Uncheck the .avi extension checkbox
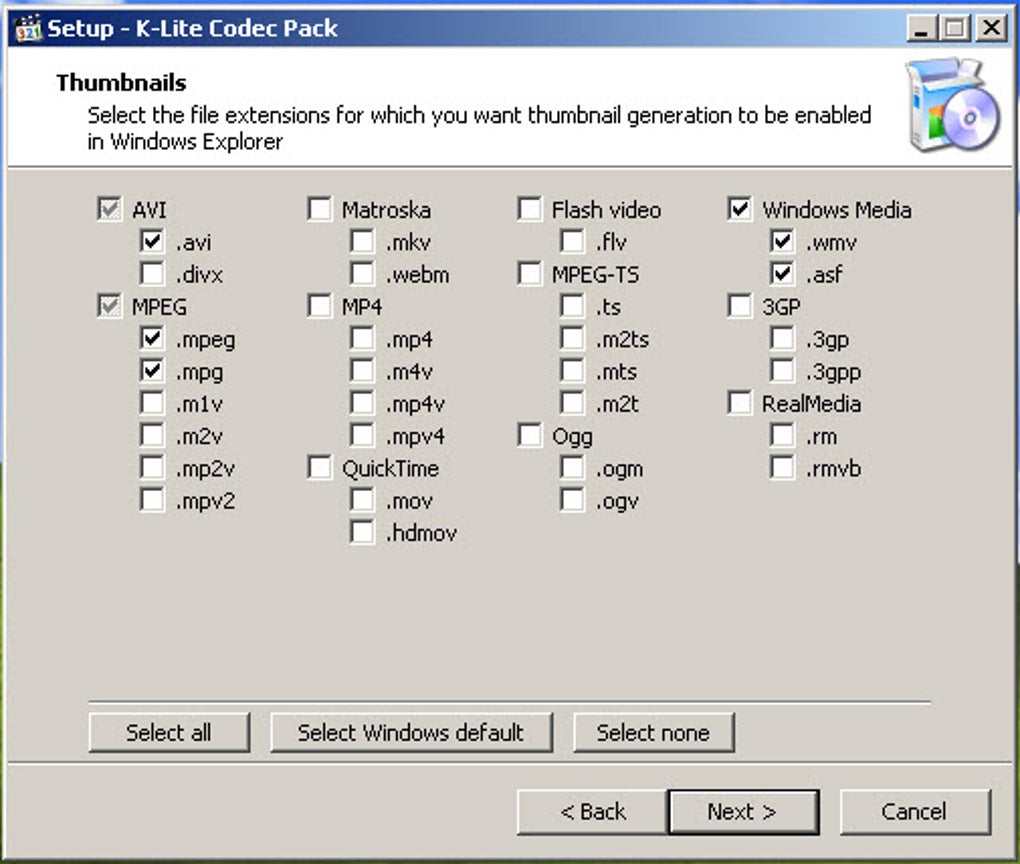The width and height of the screenshot is (1020, 864). pos(152,242)
